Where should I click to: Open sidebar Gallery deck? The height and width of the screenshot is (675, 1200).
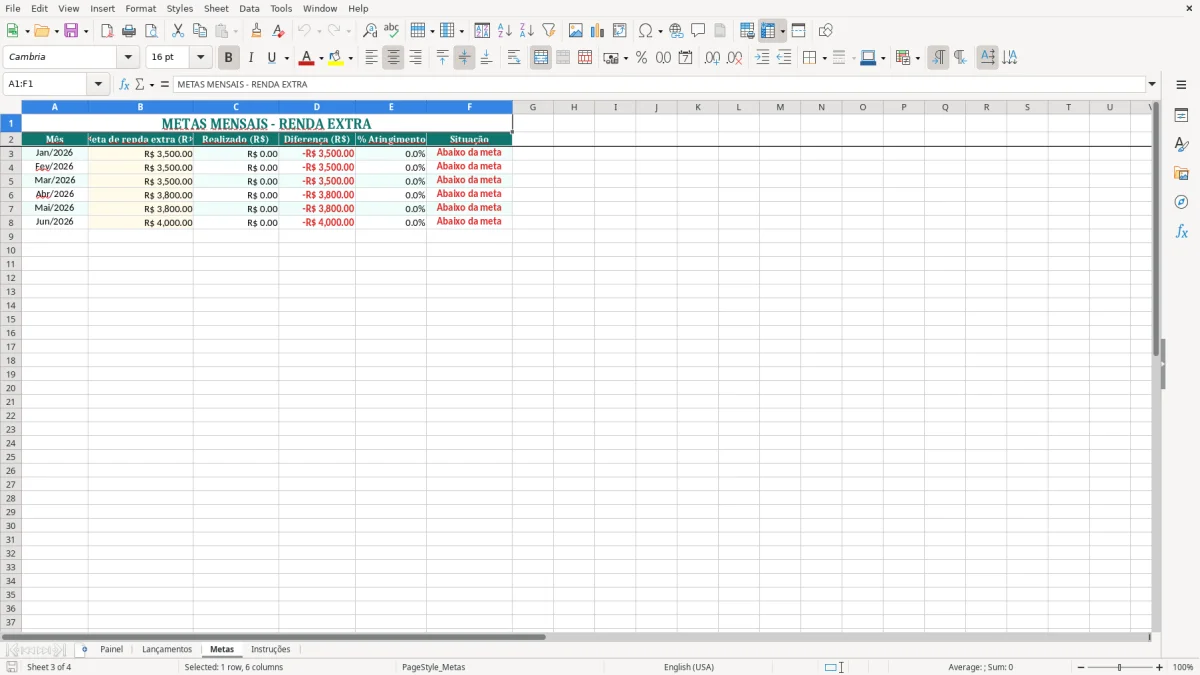pyautogui.click(x=1181, y=173)
